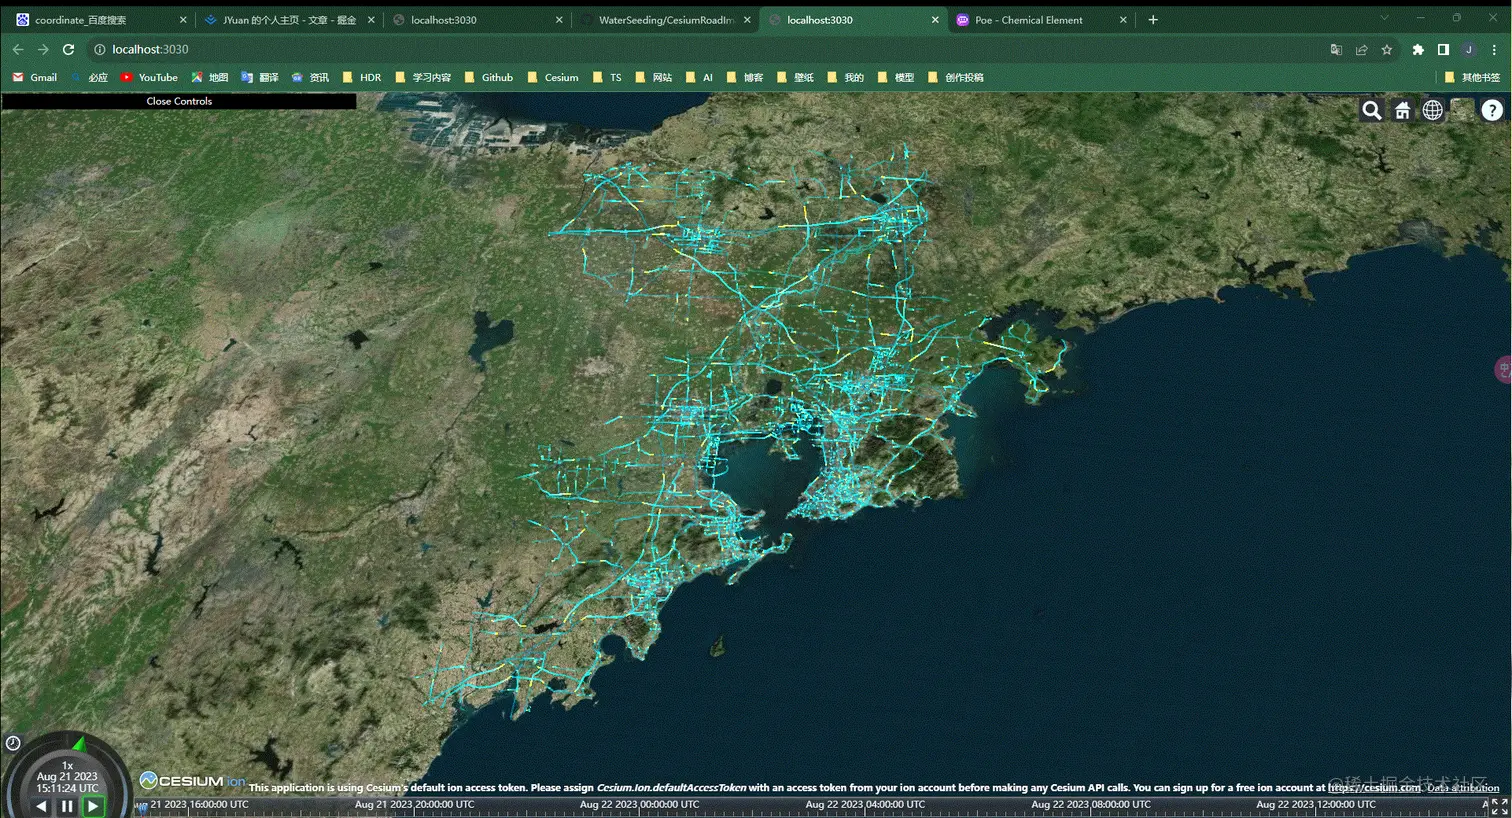Image resolution: width=1512 pixels, height=818 pixels.
Task: Open the 翻译 bookmark
Action: coord(260,77)
